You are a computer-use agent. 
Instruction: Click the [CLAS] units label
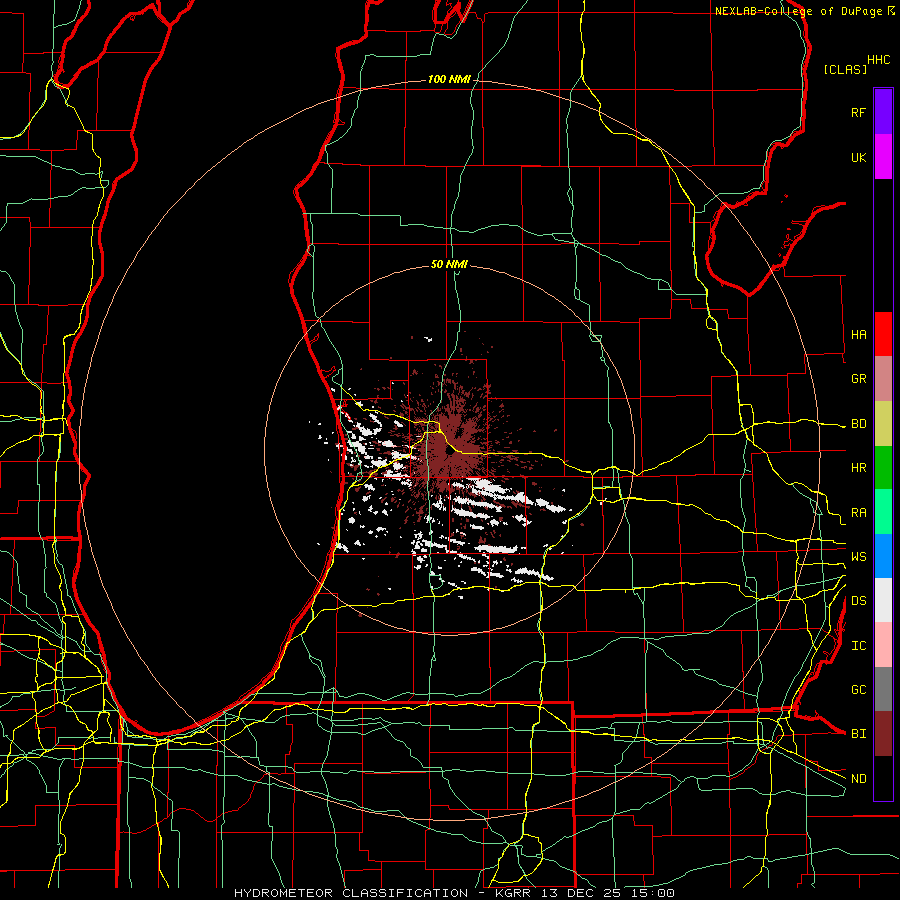[x=845, y=69]
